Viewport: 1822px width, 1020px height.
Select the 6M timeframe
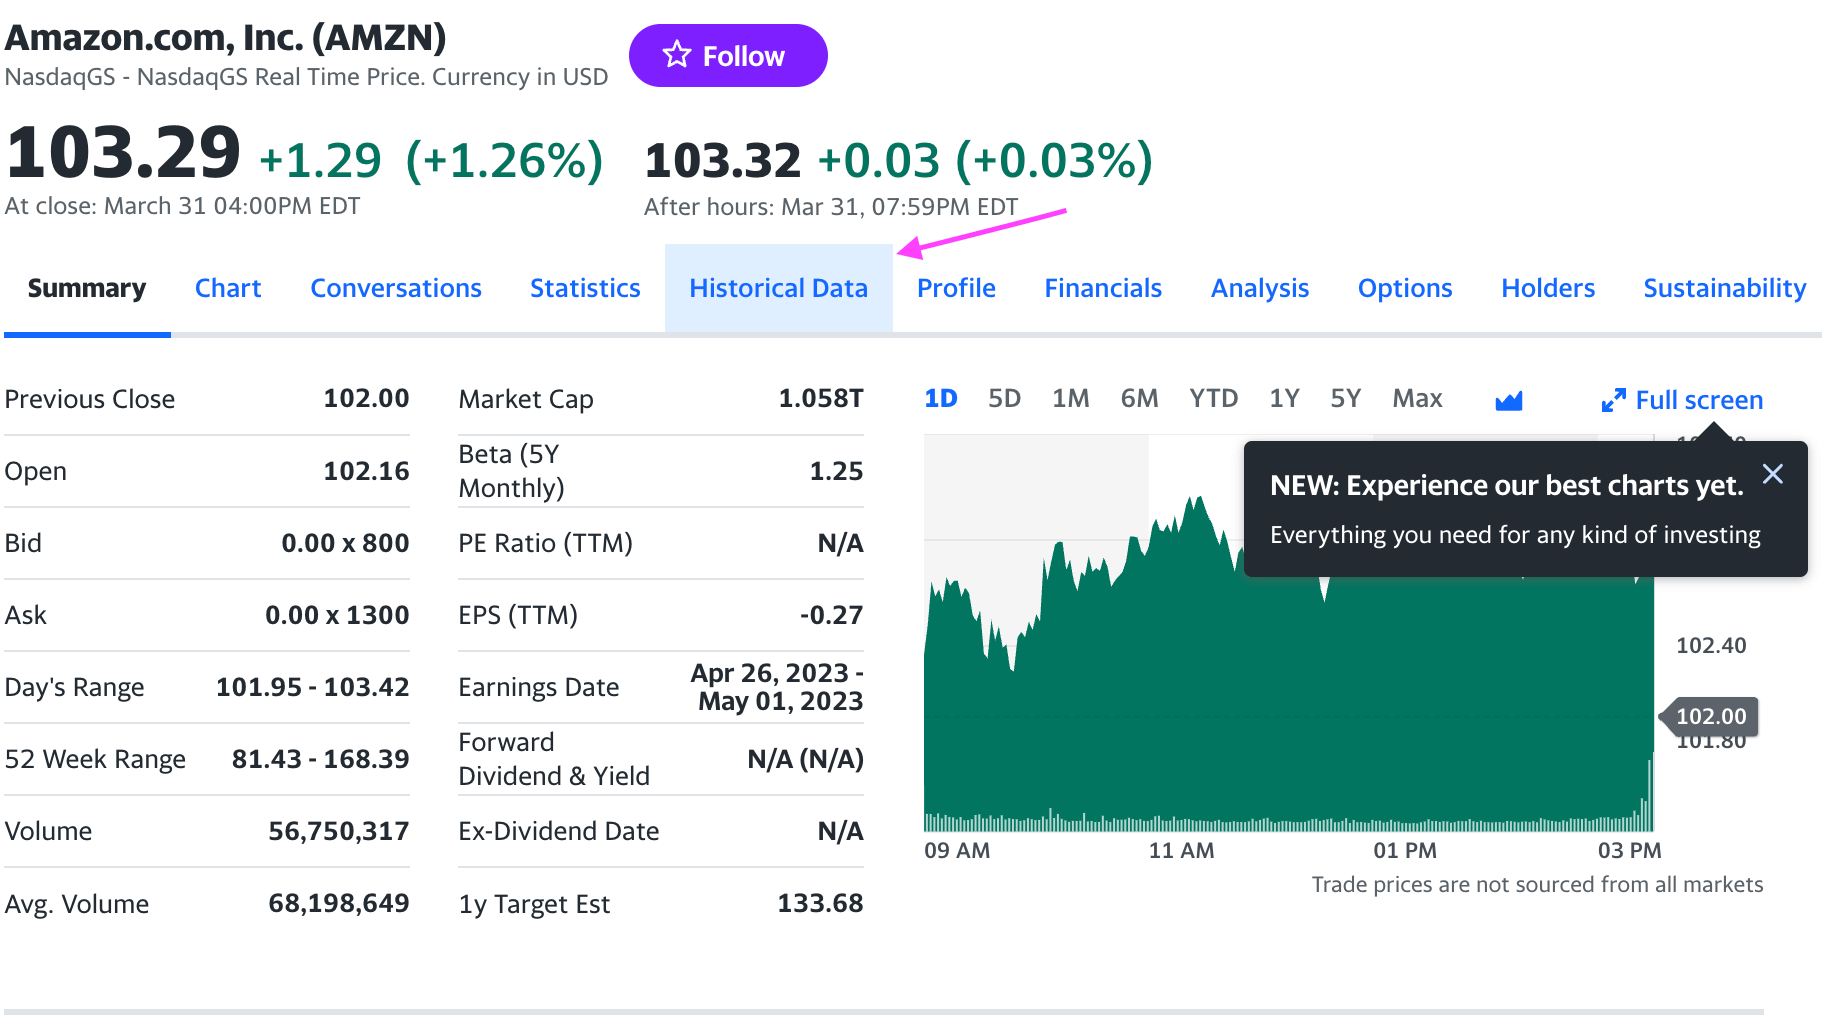pos(1139,397)
